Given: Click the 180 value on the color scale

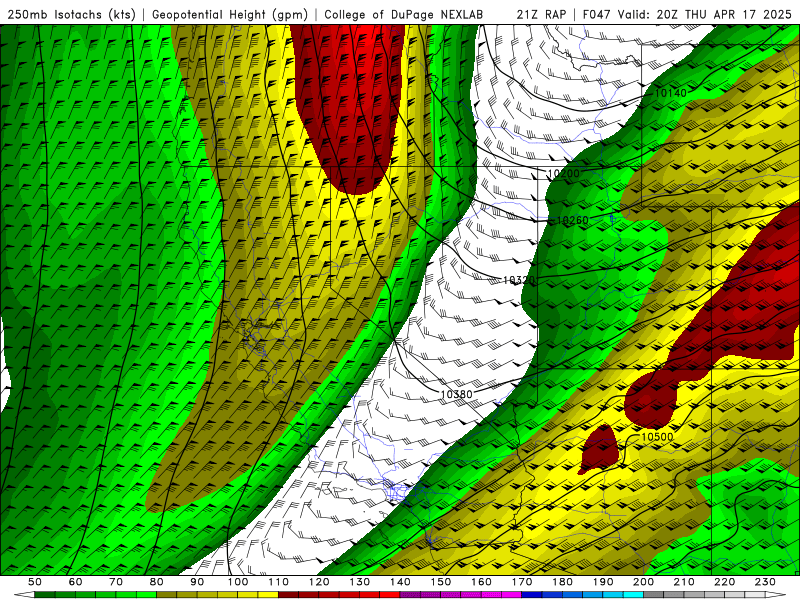Looking at the screenshot, I should tap(562, 582).
